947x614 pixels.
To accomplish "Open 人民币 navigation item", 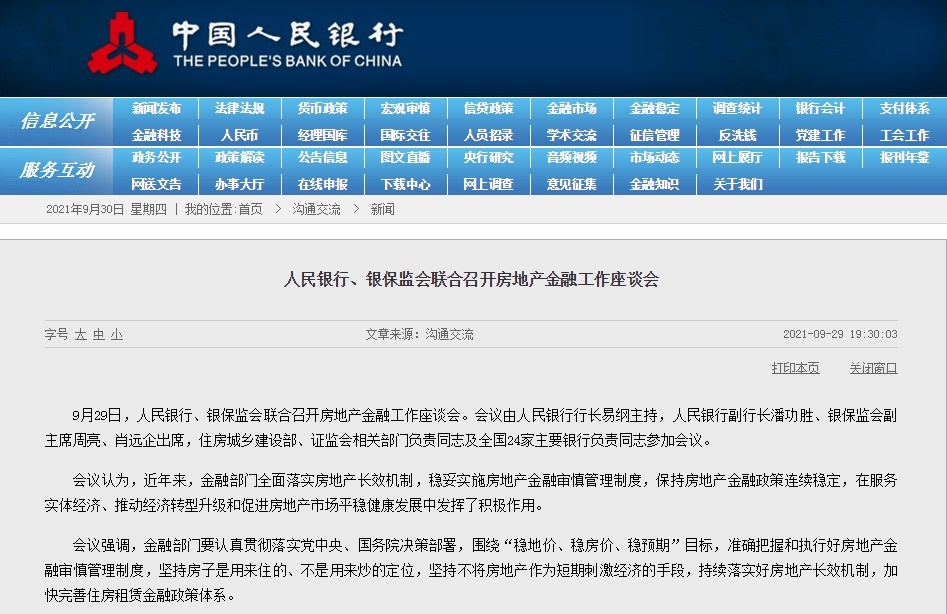I will click(x=239, y=135).
